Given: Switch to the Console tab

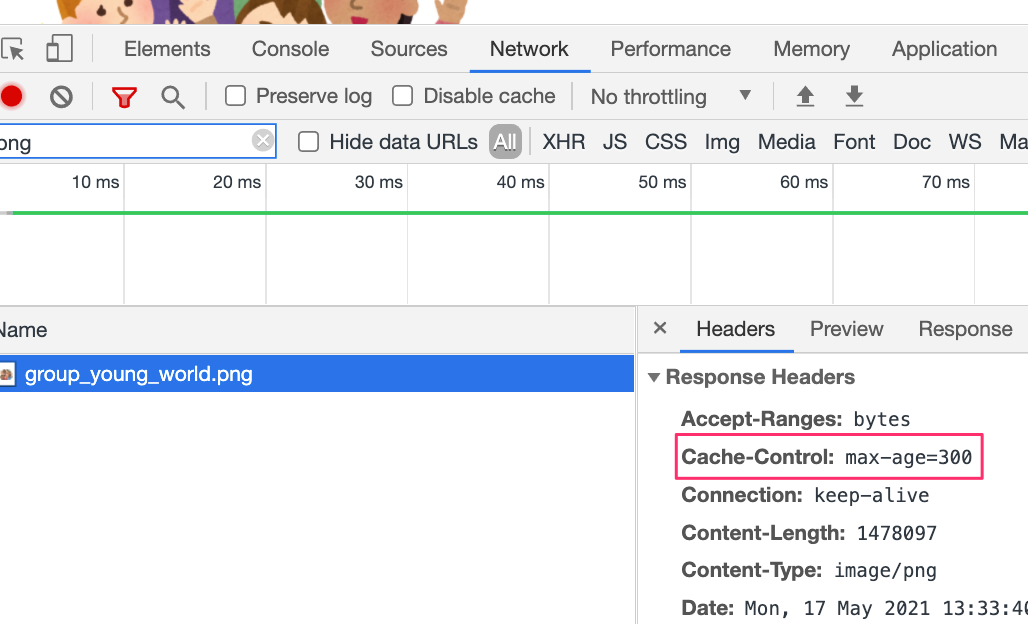Looking at the screenshot, I should [x=290, y=49].
